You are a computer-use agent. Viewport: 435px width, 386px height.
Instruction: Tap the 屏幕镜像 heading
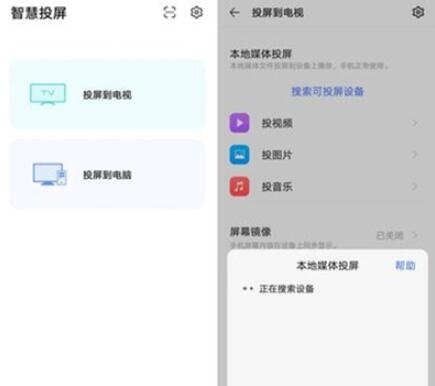250,232
